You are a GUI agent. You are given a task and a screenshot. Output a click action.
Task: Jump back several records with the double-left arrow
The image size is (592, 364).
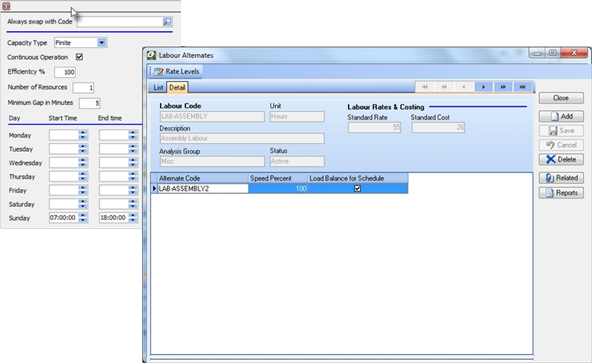[x=444, y=87]
